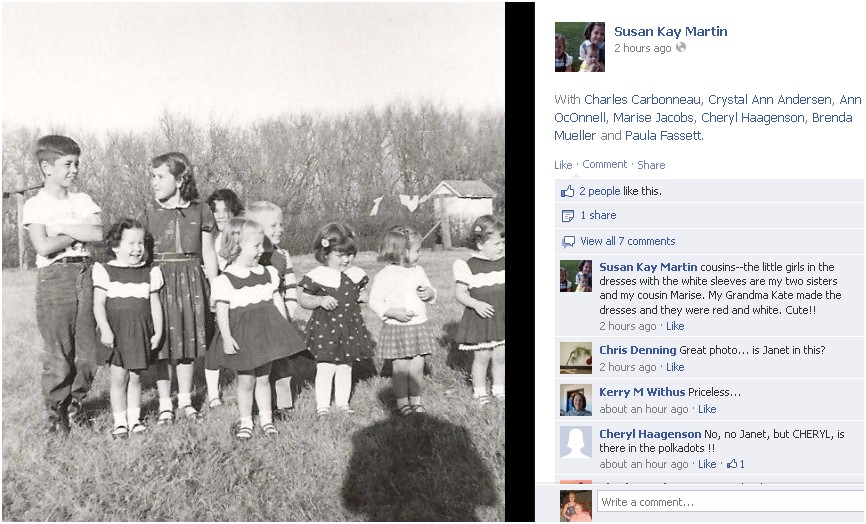Expand View all 7 comments

pos(627,241)
